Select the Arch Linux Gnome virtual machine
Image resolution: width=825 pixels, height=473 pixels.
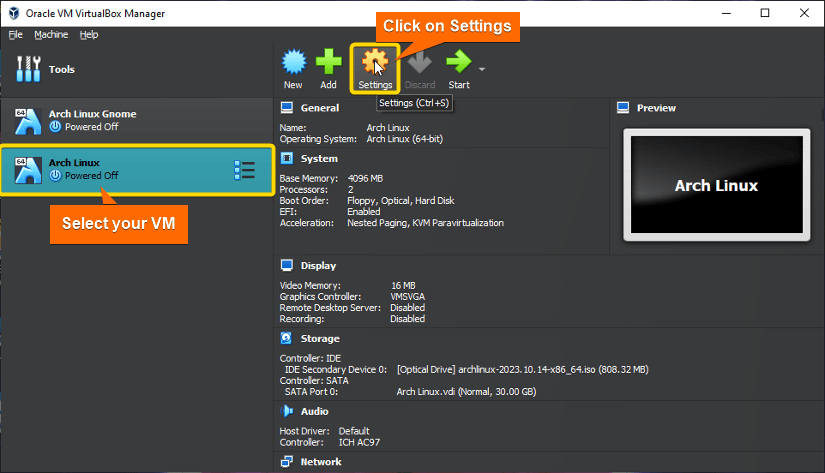coord(137,120)
